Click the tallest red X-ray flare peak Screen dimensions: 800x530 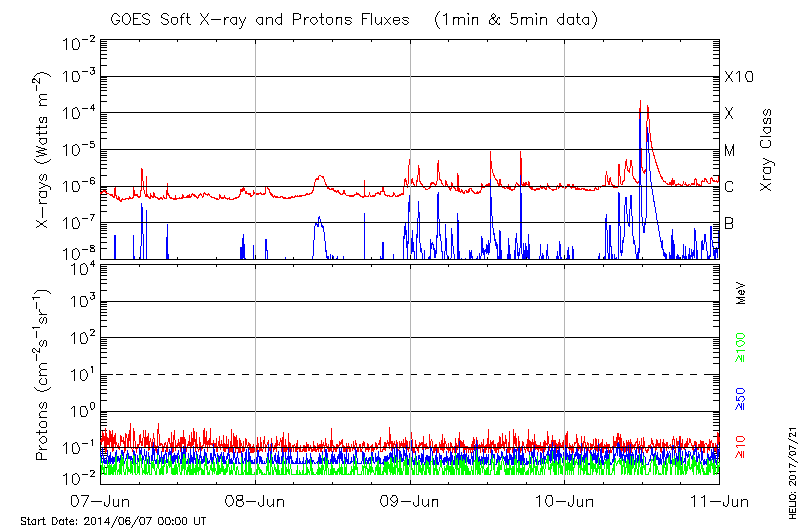click(640, 101)
